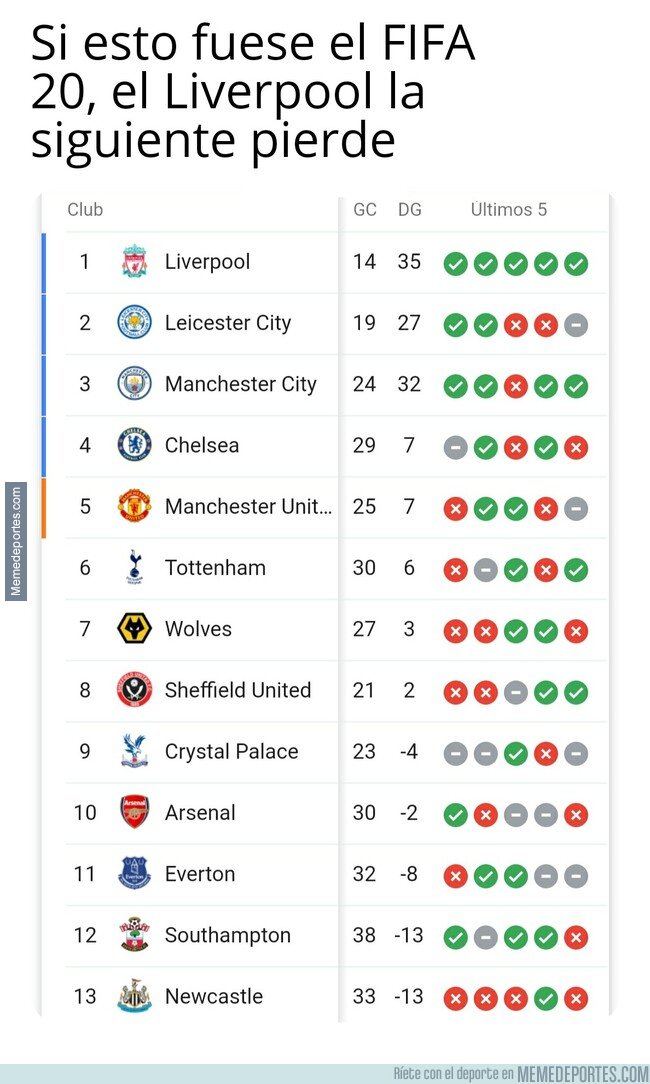This screenshot has width=650, height=1084.
Task: Click Liverpool's most recent win checkmark
Action: tap(576, 263)
